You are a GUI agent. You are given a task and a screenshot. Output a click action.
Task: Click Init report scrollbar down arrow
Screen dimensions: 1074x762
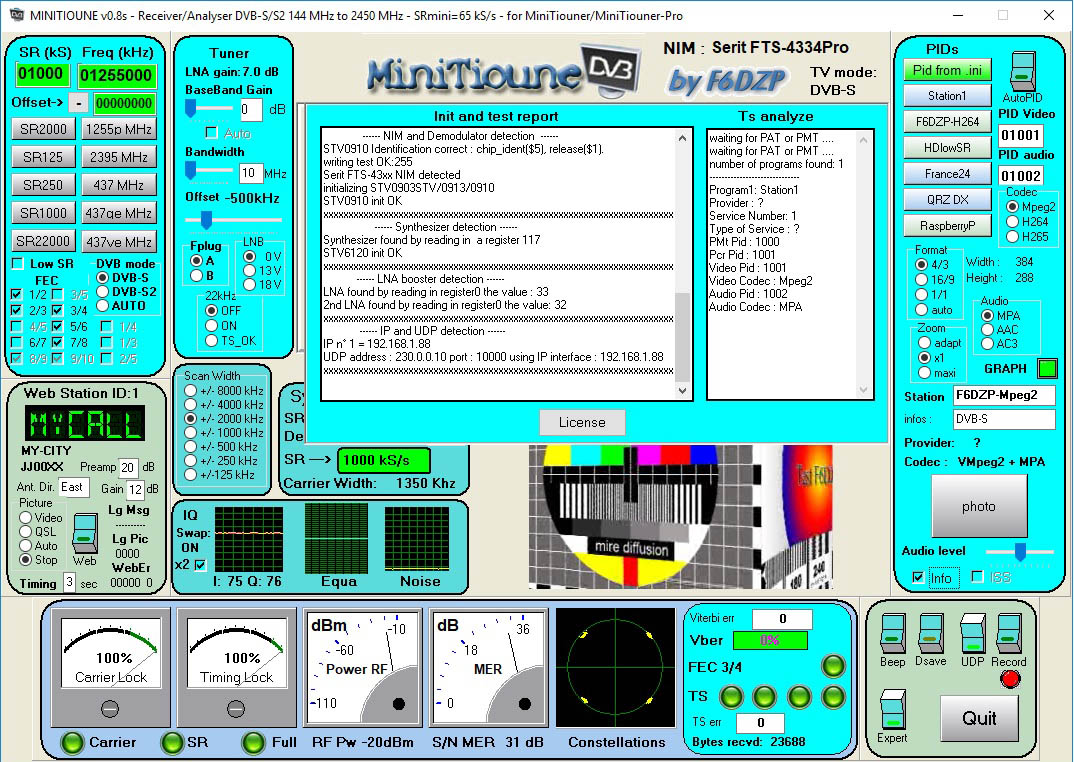[x=682, y=391]
